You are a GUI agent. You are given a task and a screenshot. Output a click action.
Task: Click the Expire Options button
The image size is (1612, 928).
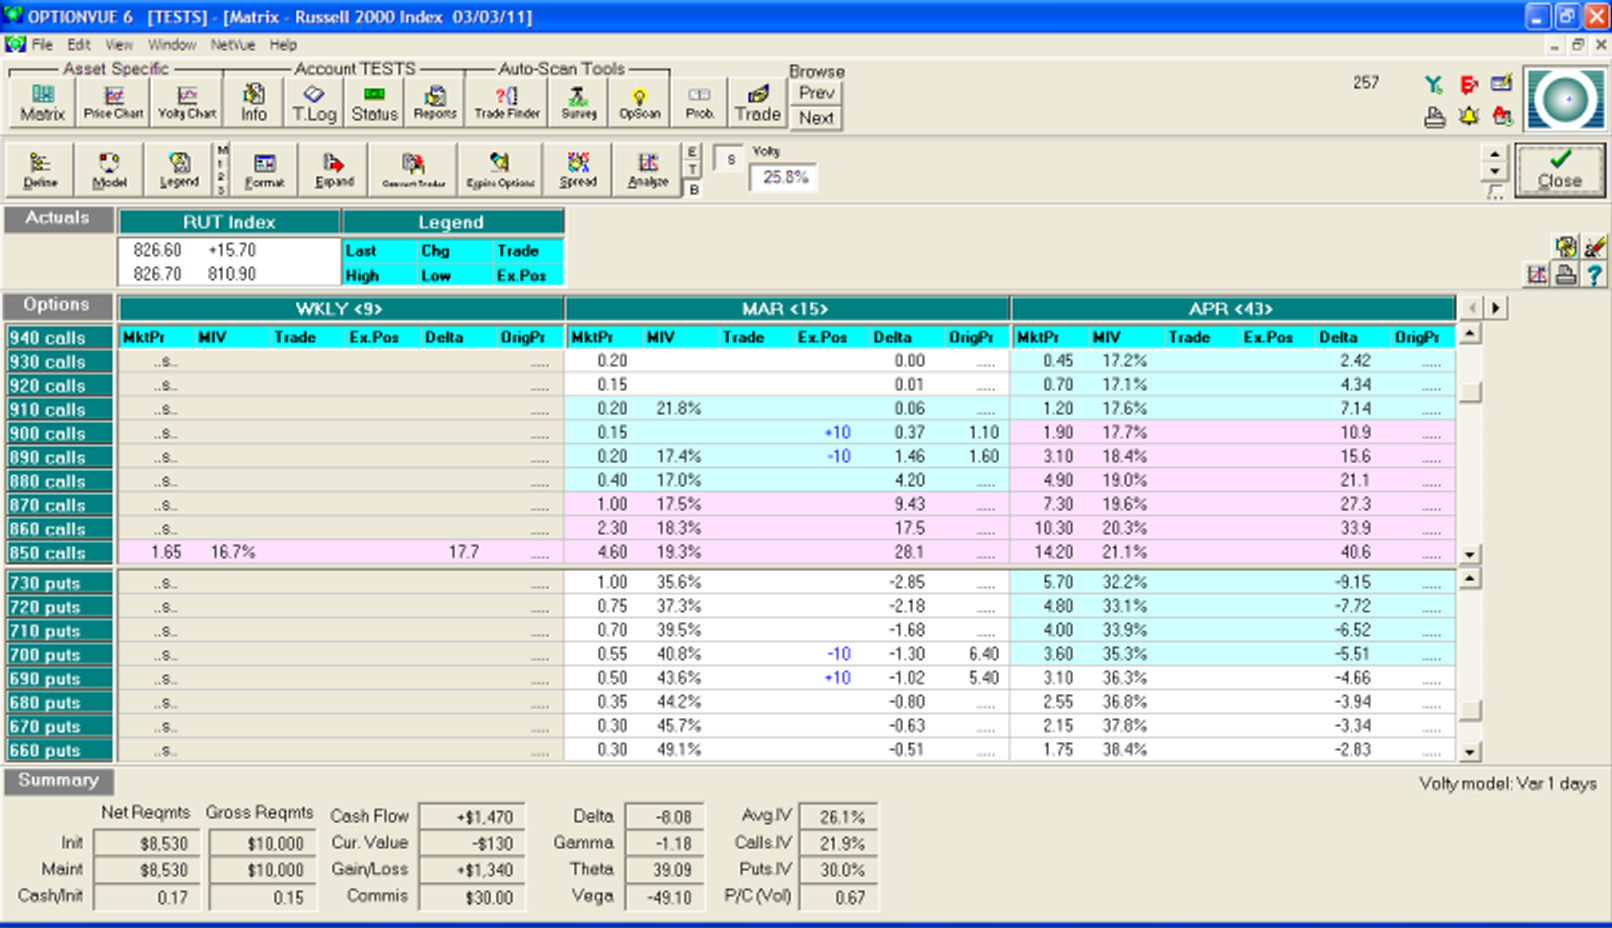500,170
